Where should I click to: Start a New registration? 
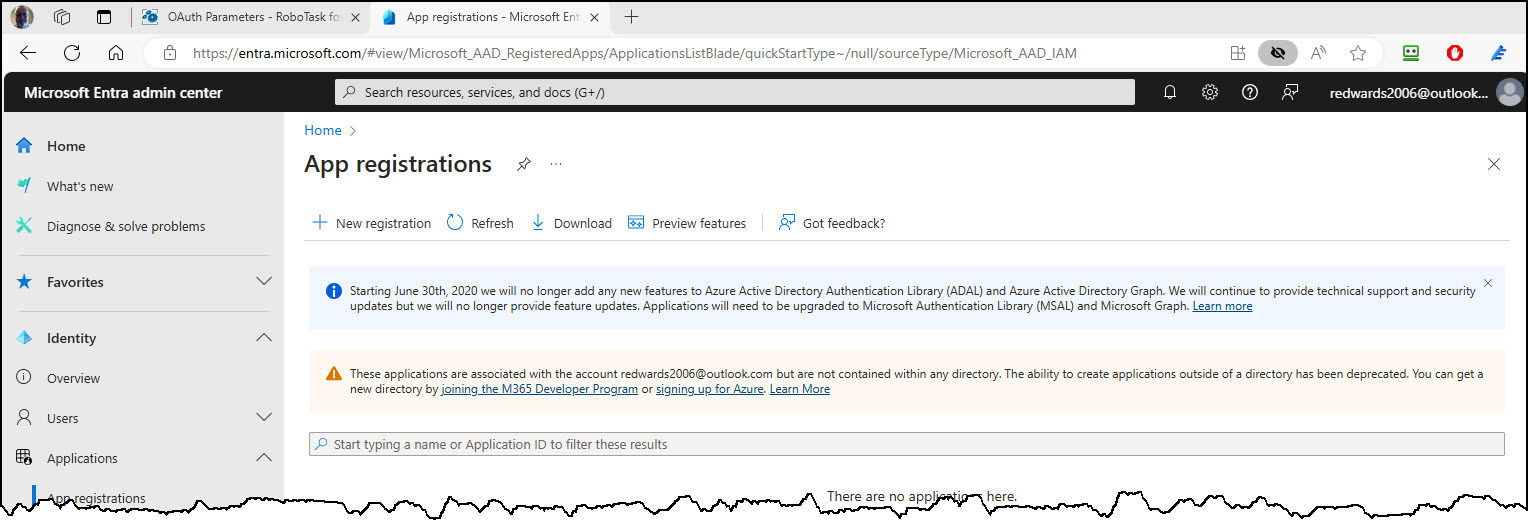[x=372, y=223]
